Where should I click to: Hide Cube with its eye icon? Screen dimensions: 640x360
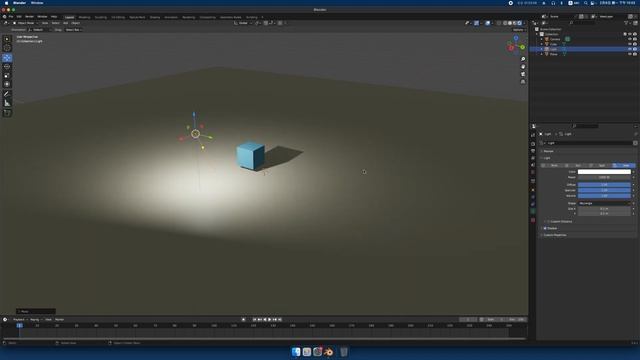point(630,44)
